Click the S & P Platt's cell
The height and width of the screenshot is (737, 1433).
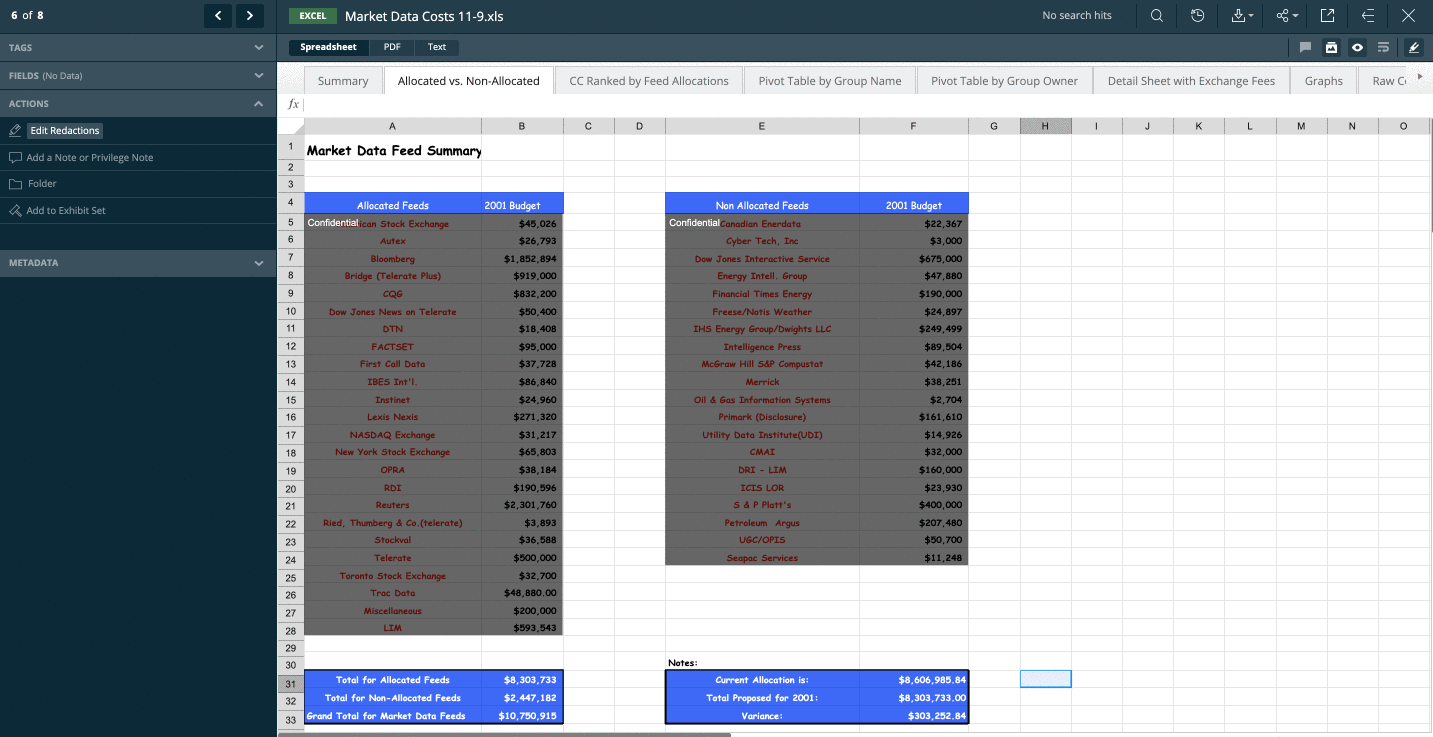coord(762,505)
